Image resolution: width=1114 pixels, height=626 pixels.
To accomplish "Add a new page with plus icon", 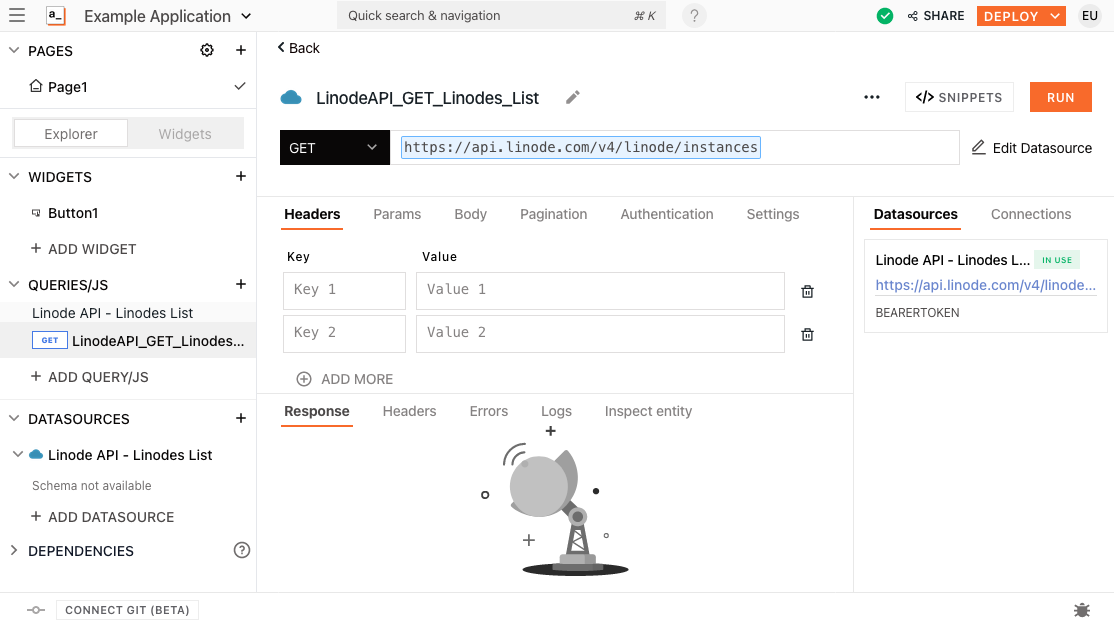I will click(240, 51).
